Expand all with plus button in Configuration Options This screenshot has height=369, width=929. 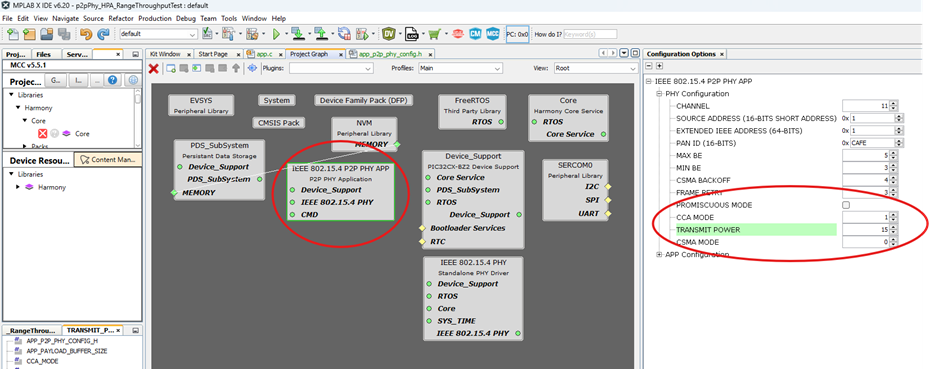(x=659, y=66)
